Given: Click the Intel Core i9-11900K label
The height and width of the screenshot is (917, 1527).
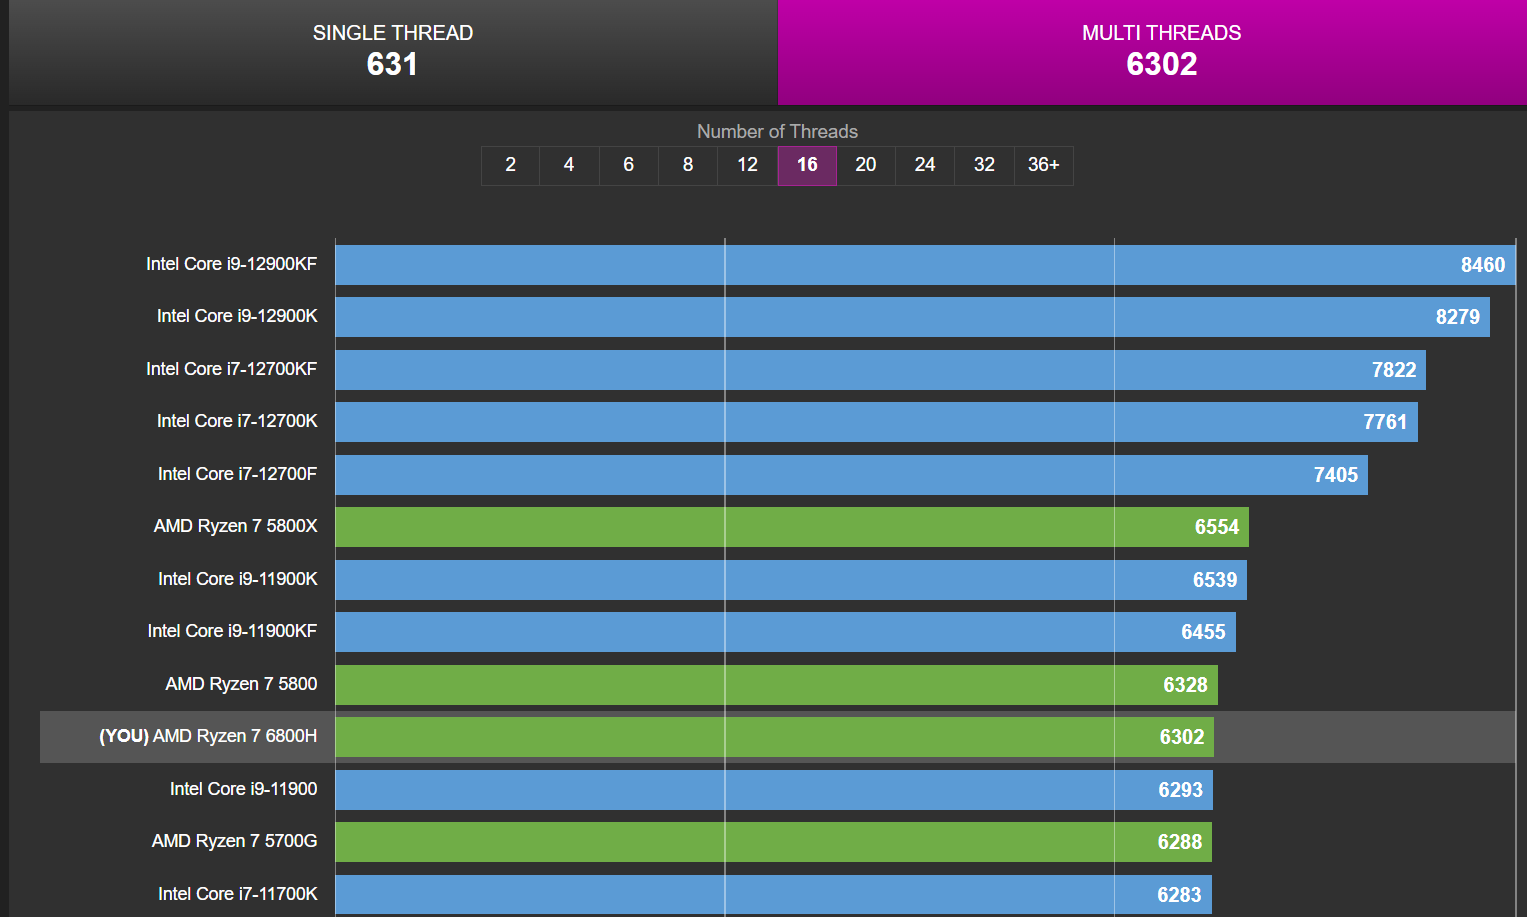Looking at the screenshot, I should (237, 579).
